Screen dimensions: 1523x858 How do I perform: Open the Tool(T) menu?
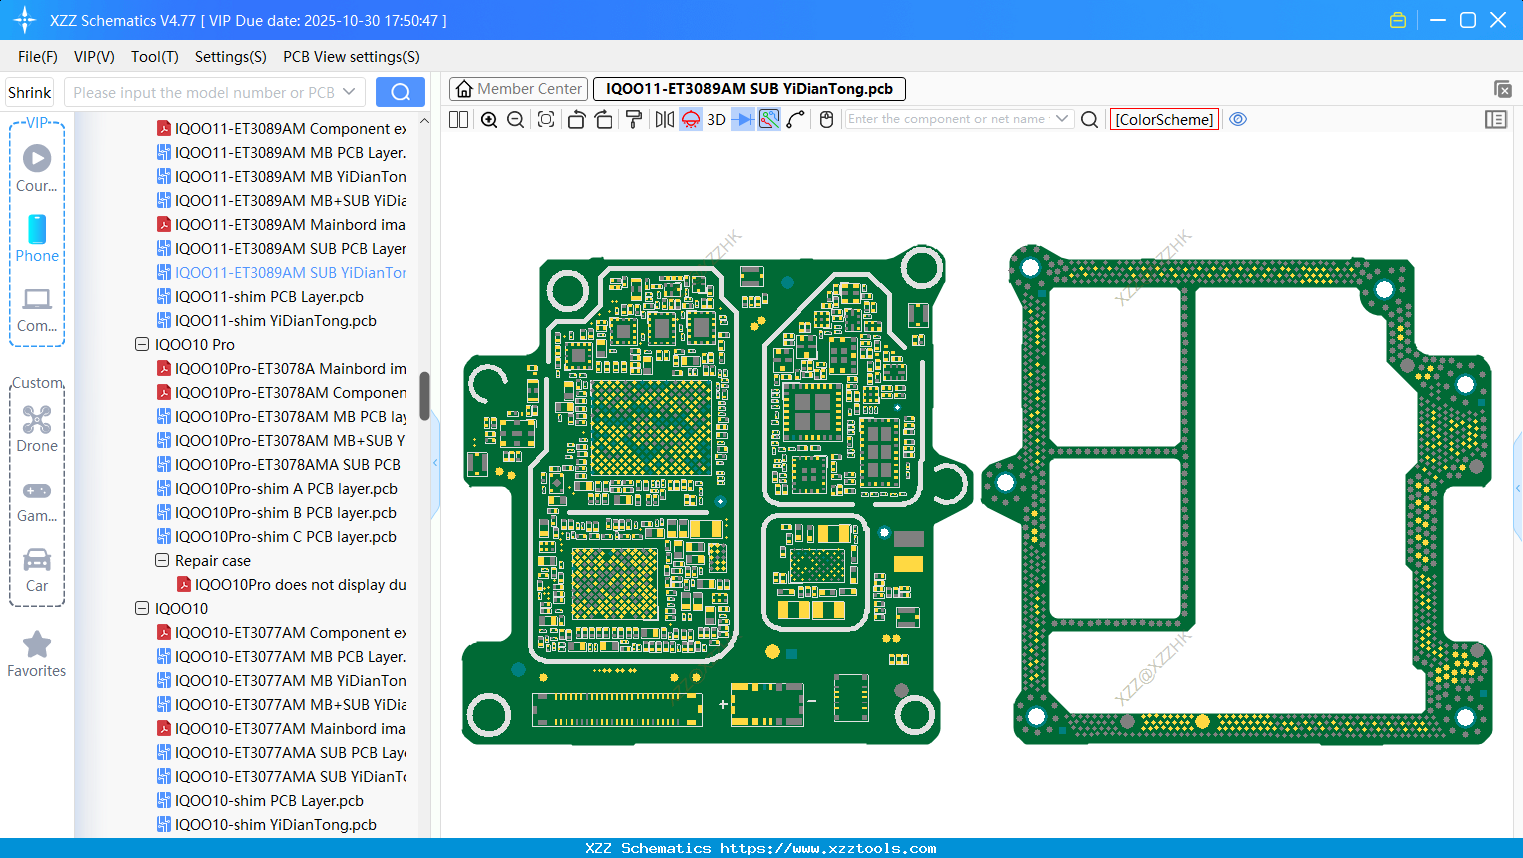(154, 57)
